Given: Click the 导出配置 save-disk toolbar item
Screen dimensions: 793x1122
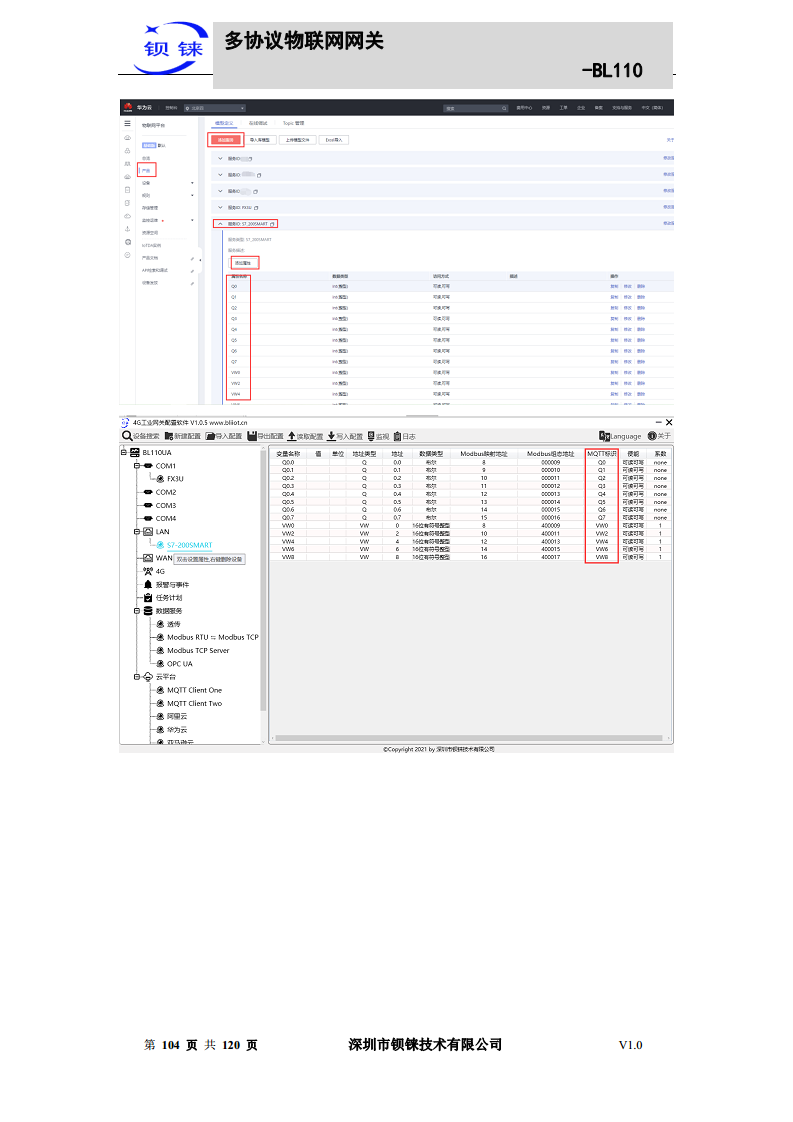Looking at the screenshot, I should (265, 436).
